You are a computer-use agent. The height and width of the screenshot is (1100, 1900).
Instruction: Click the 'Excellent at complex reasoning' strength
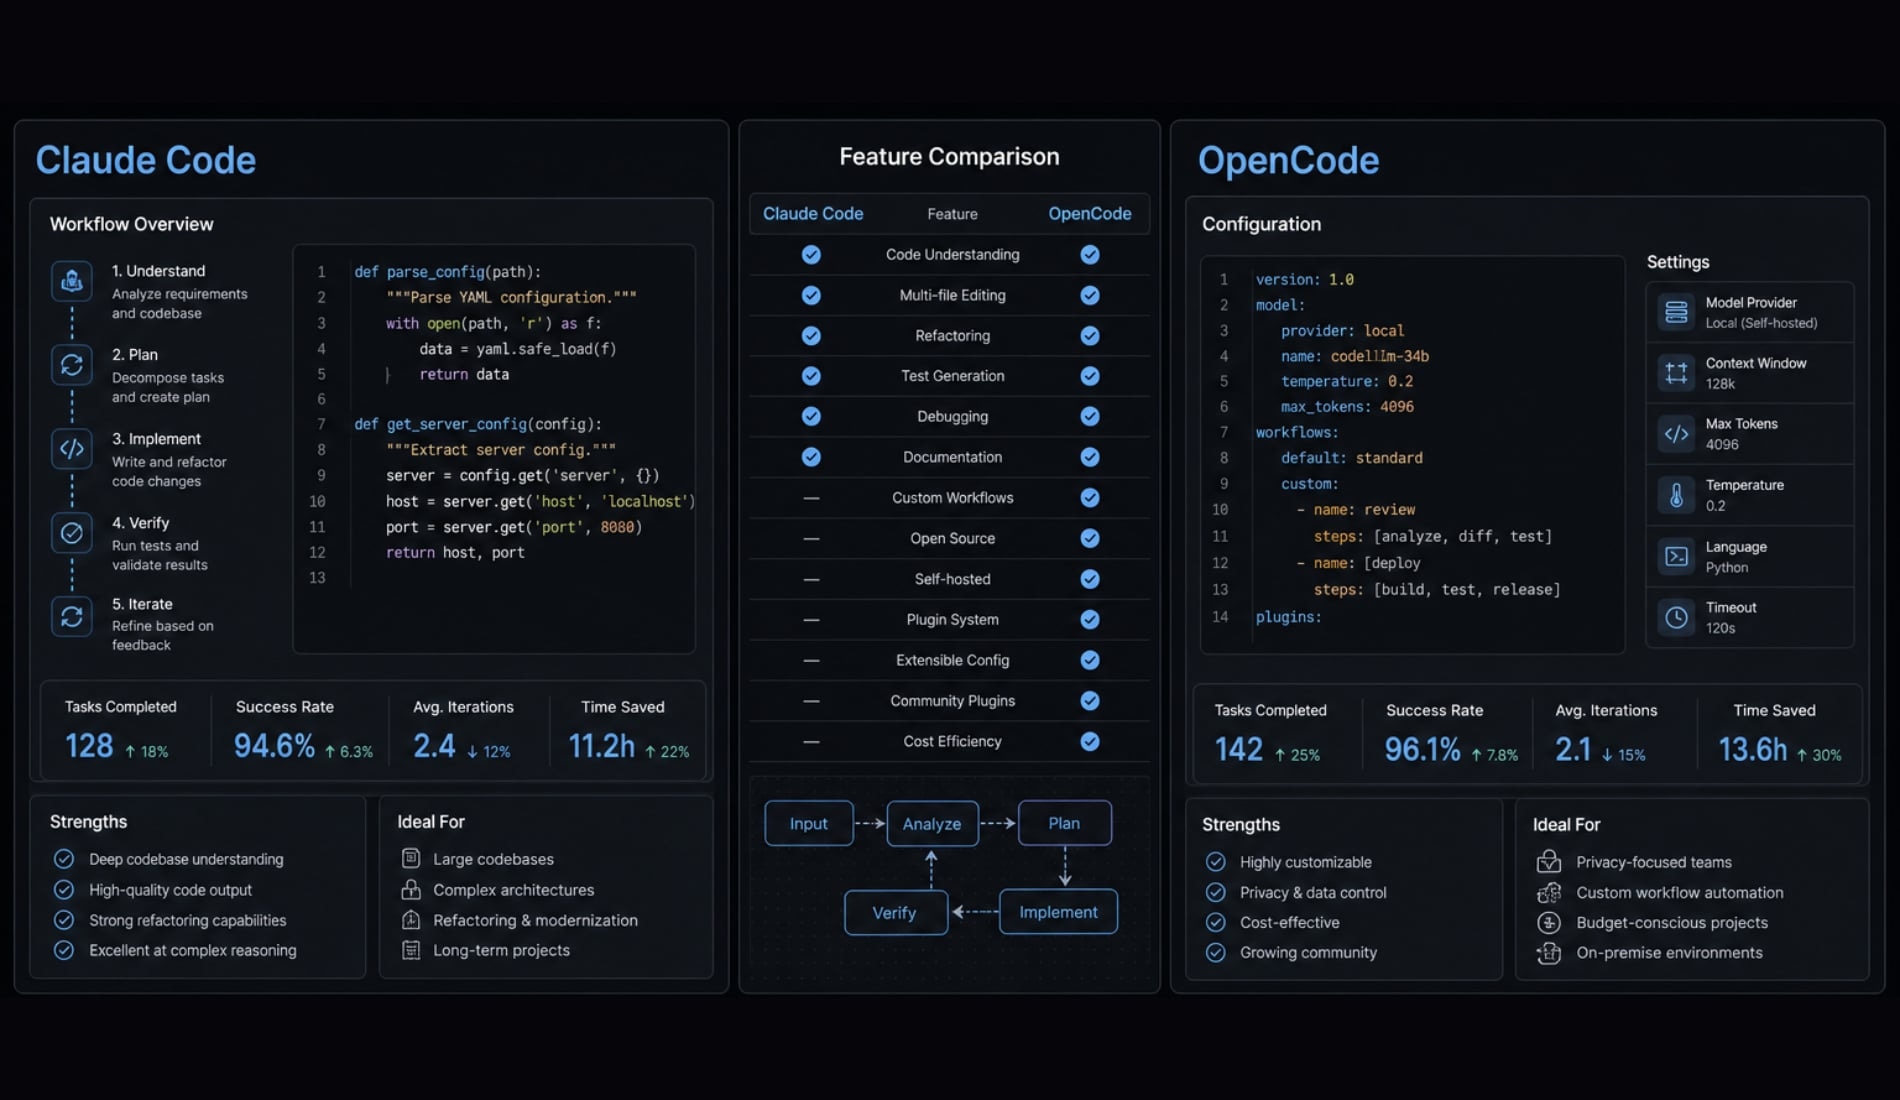(193, 950)
